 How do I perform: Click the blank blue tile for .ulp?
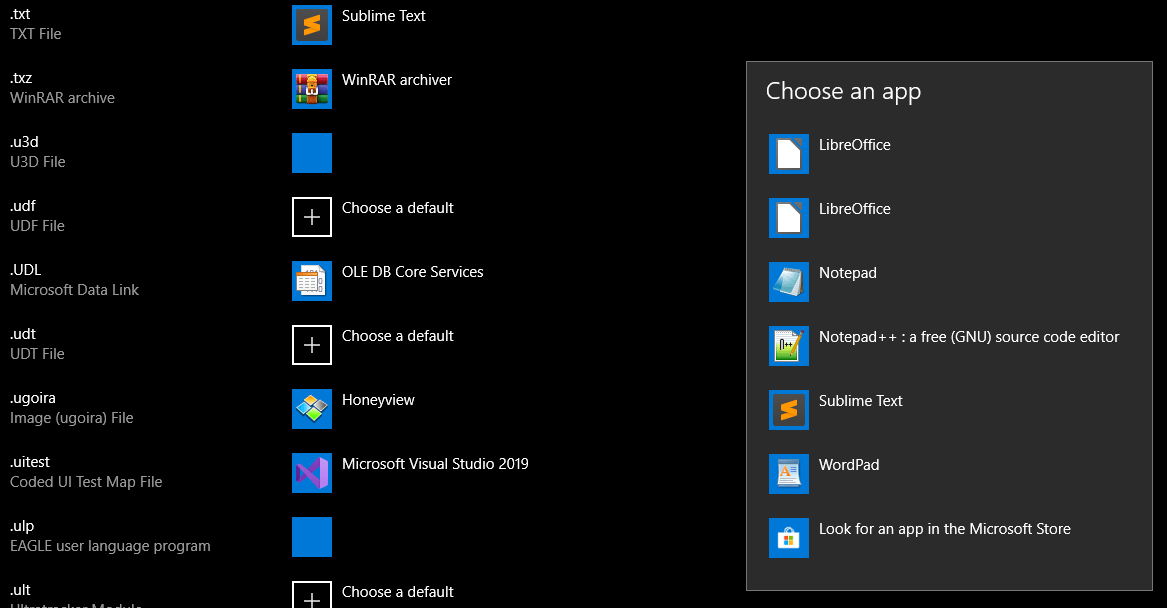(312, 537)
